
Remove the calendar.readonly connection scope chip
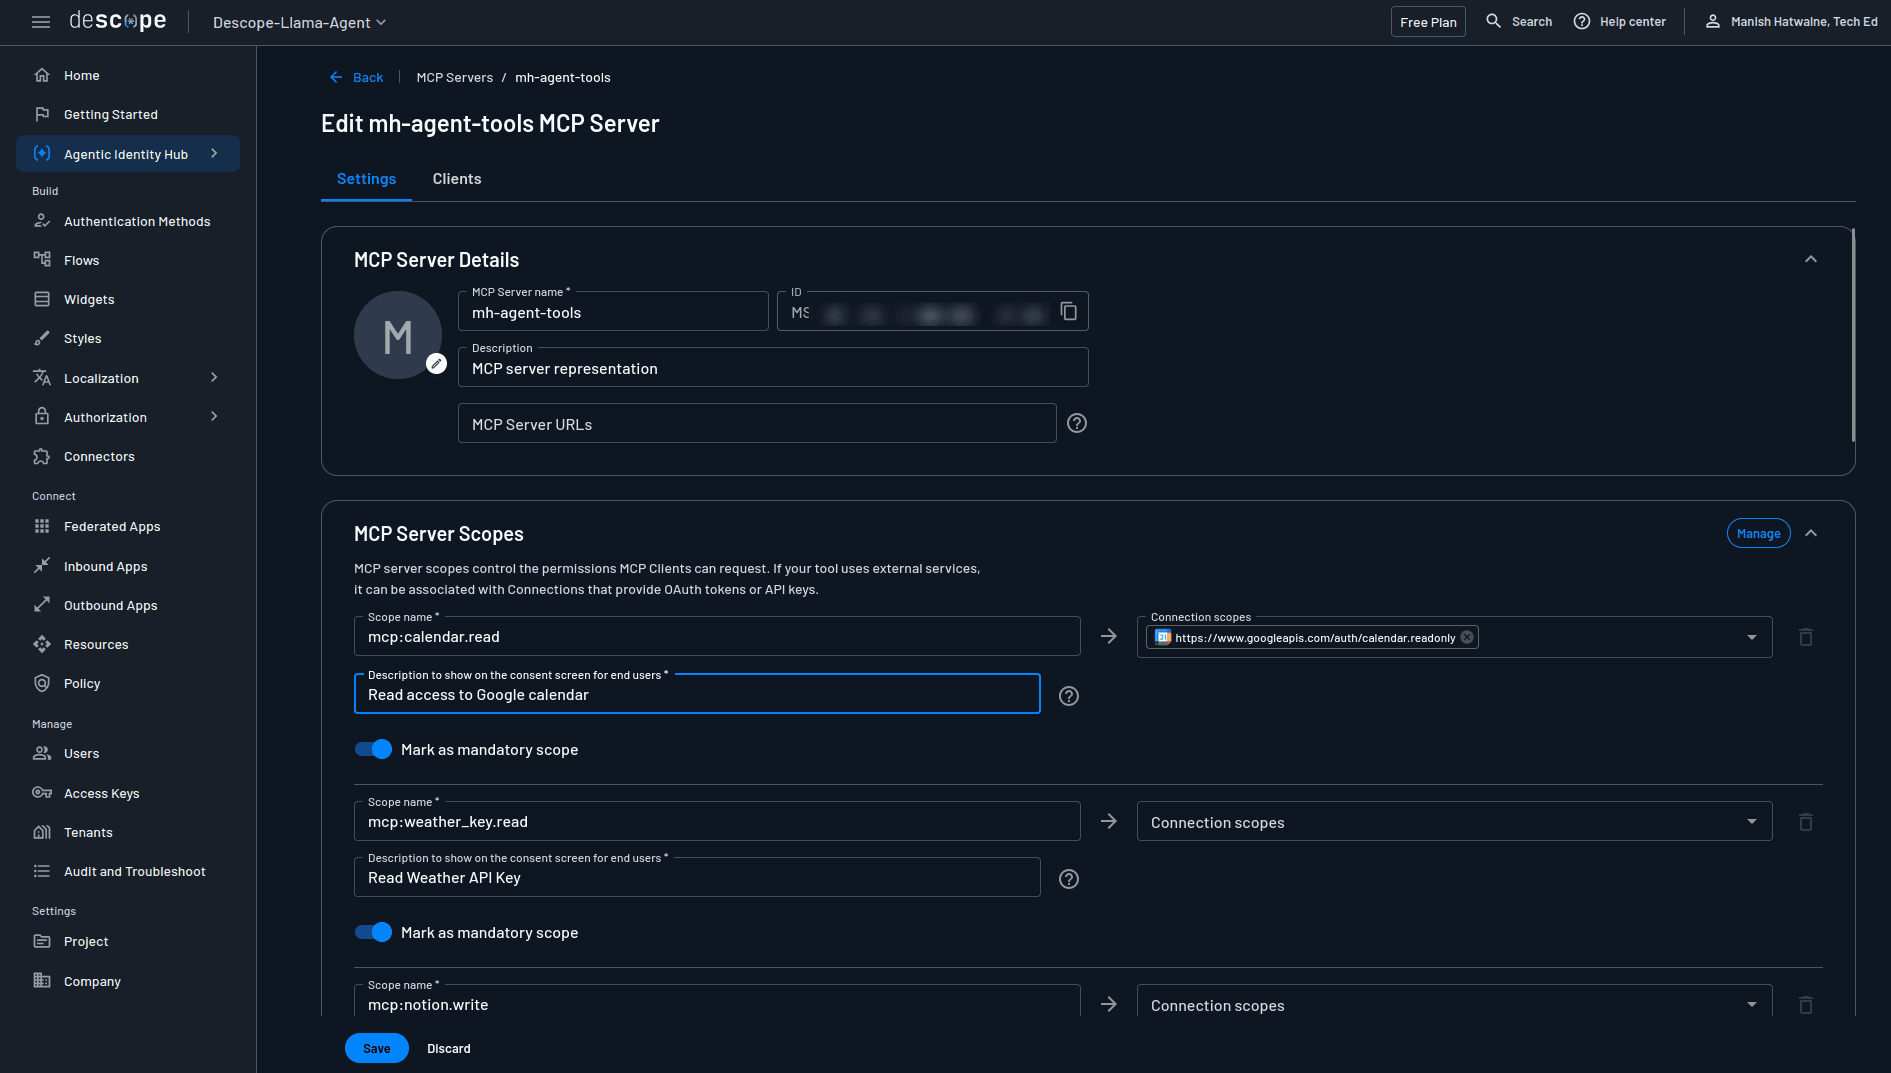pos(1467,637)
